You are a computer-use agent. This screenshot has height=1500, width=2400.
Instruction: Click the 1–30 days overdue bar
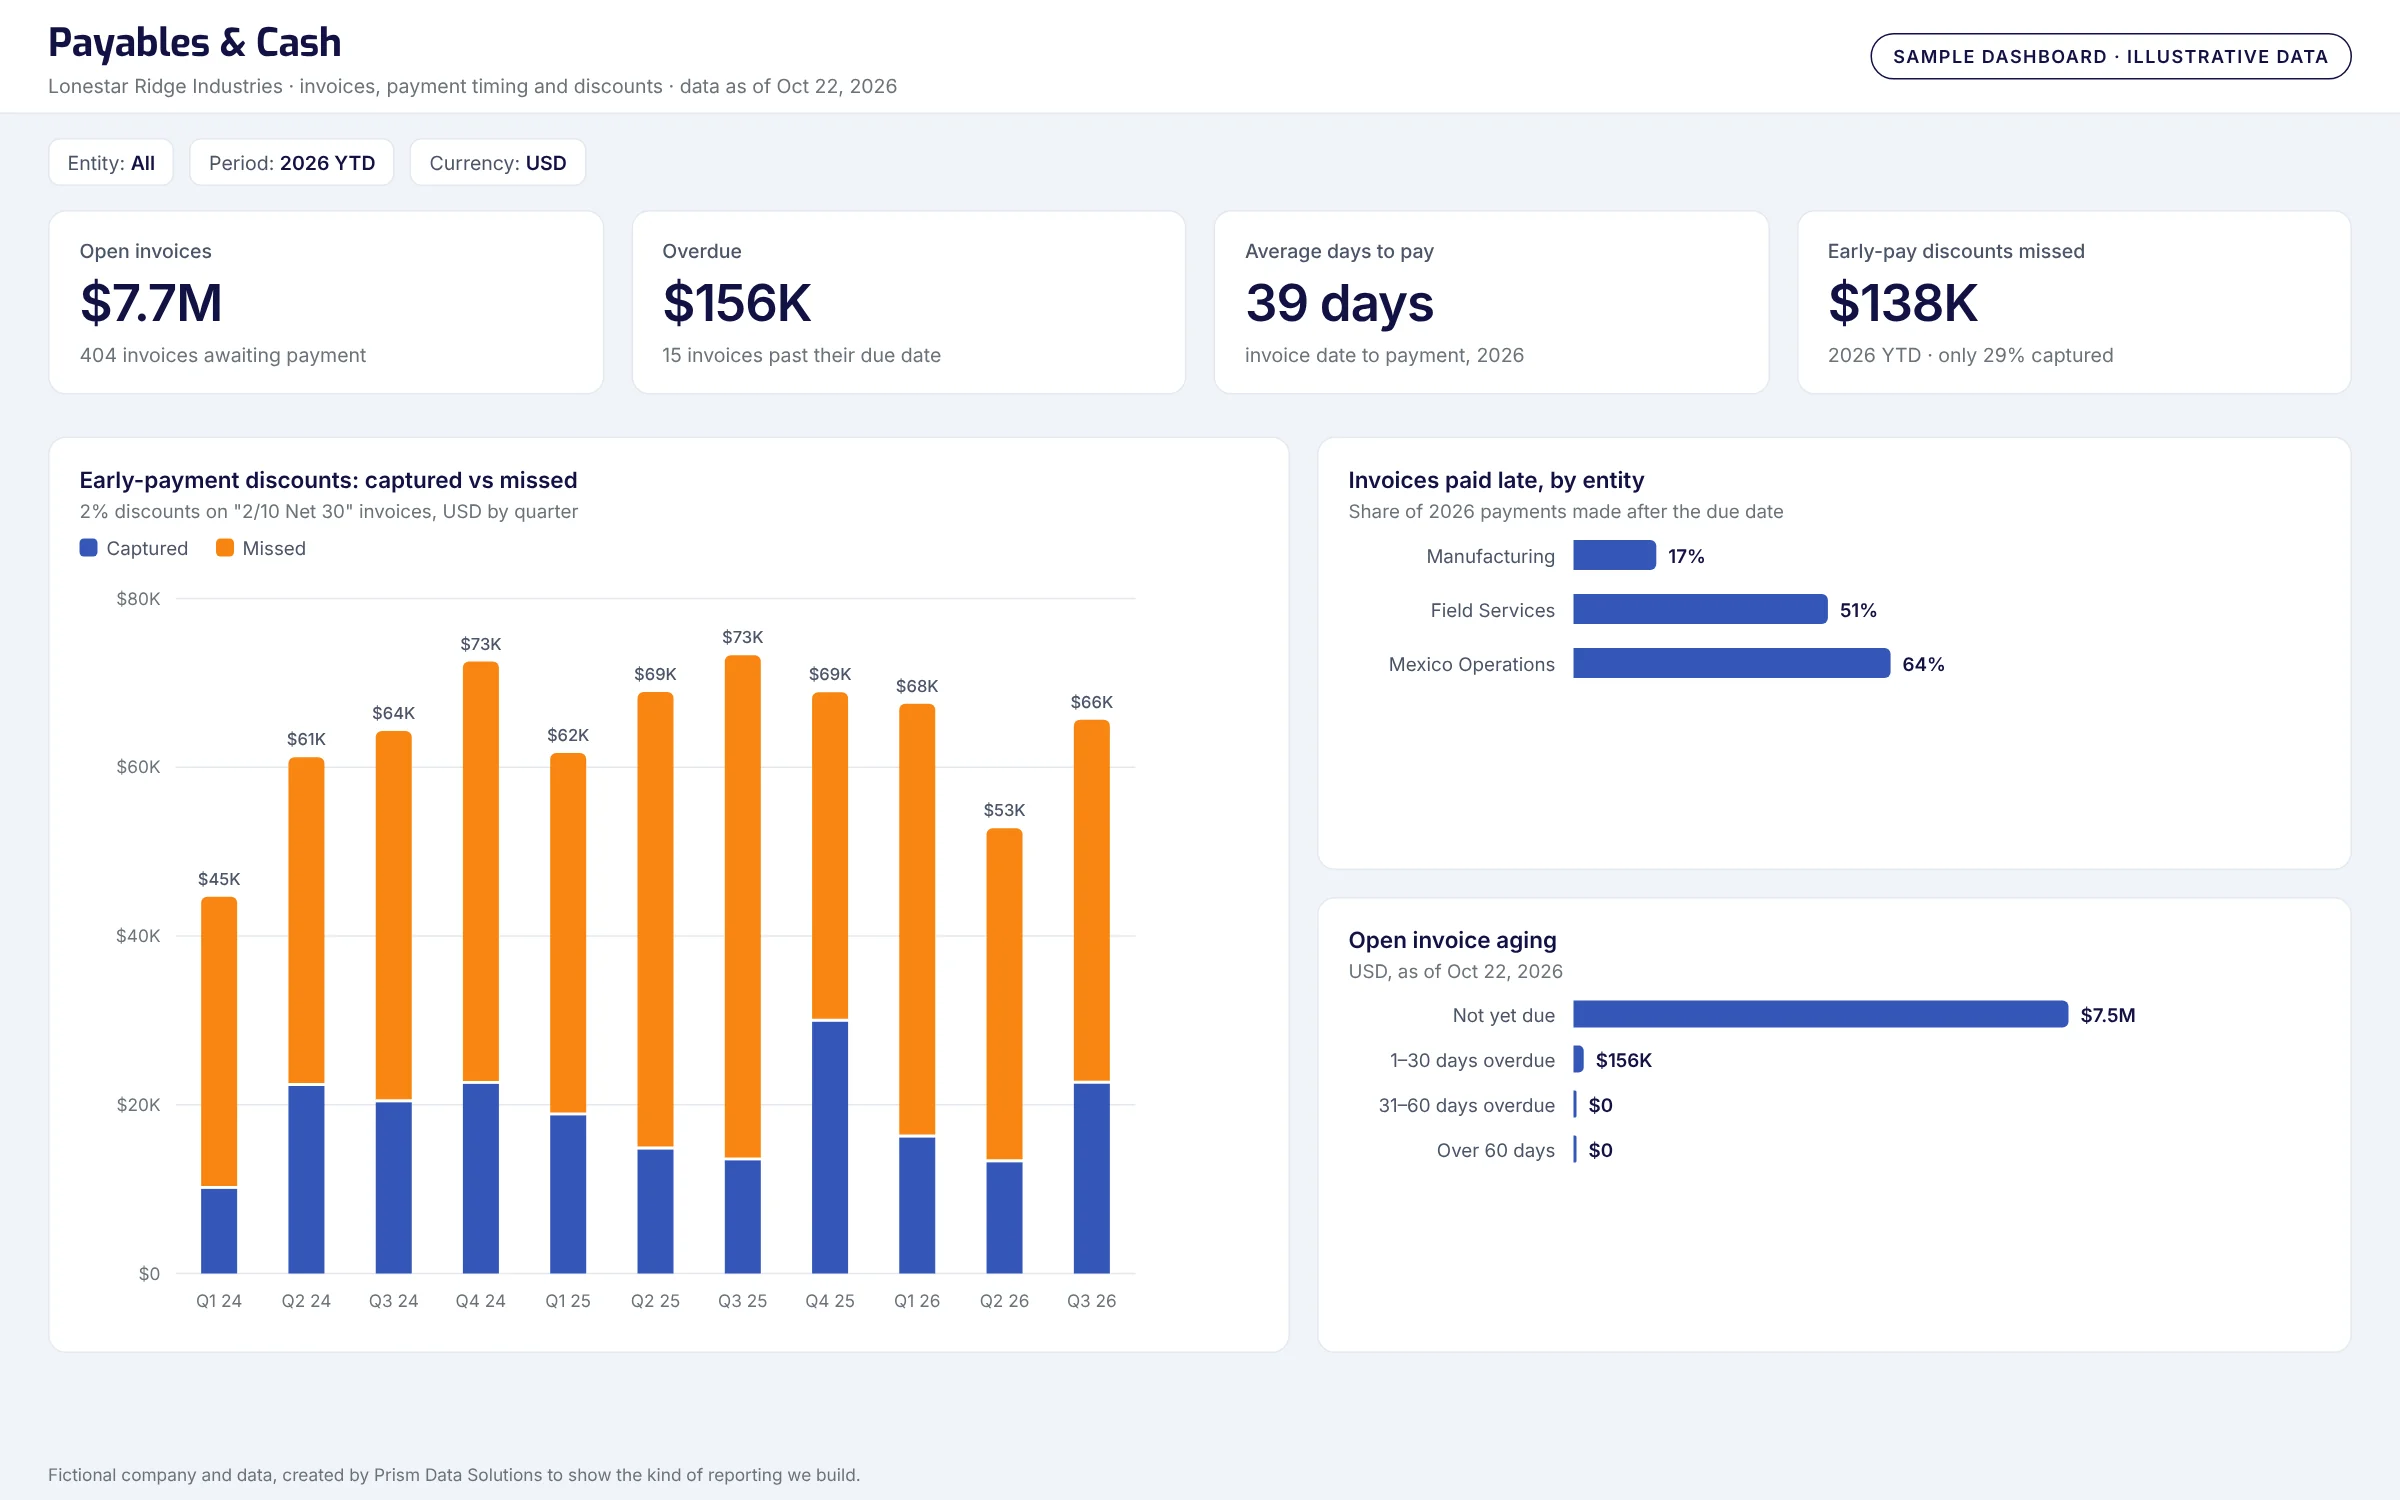tap(1578, 1059)
